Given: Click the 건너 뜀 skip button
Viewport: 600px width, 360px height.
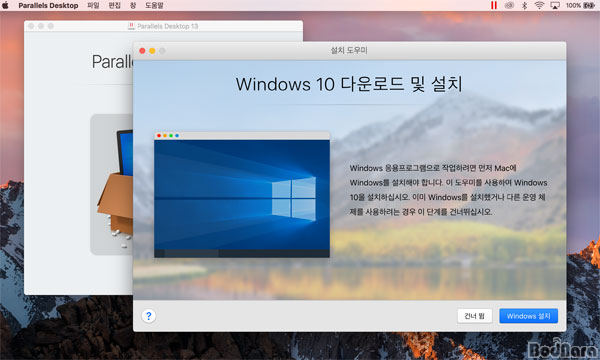Looking at the screenshot, I should tap(474, 316).
